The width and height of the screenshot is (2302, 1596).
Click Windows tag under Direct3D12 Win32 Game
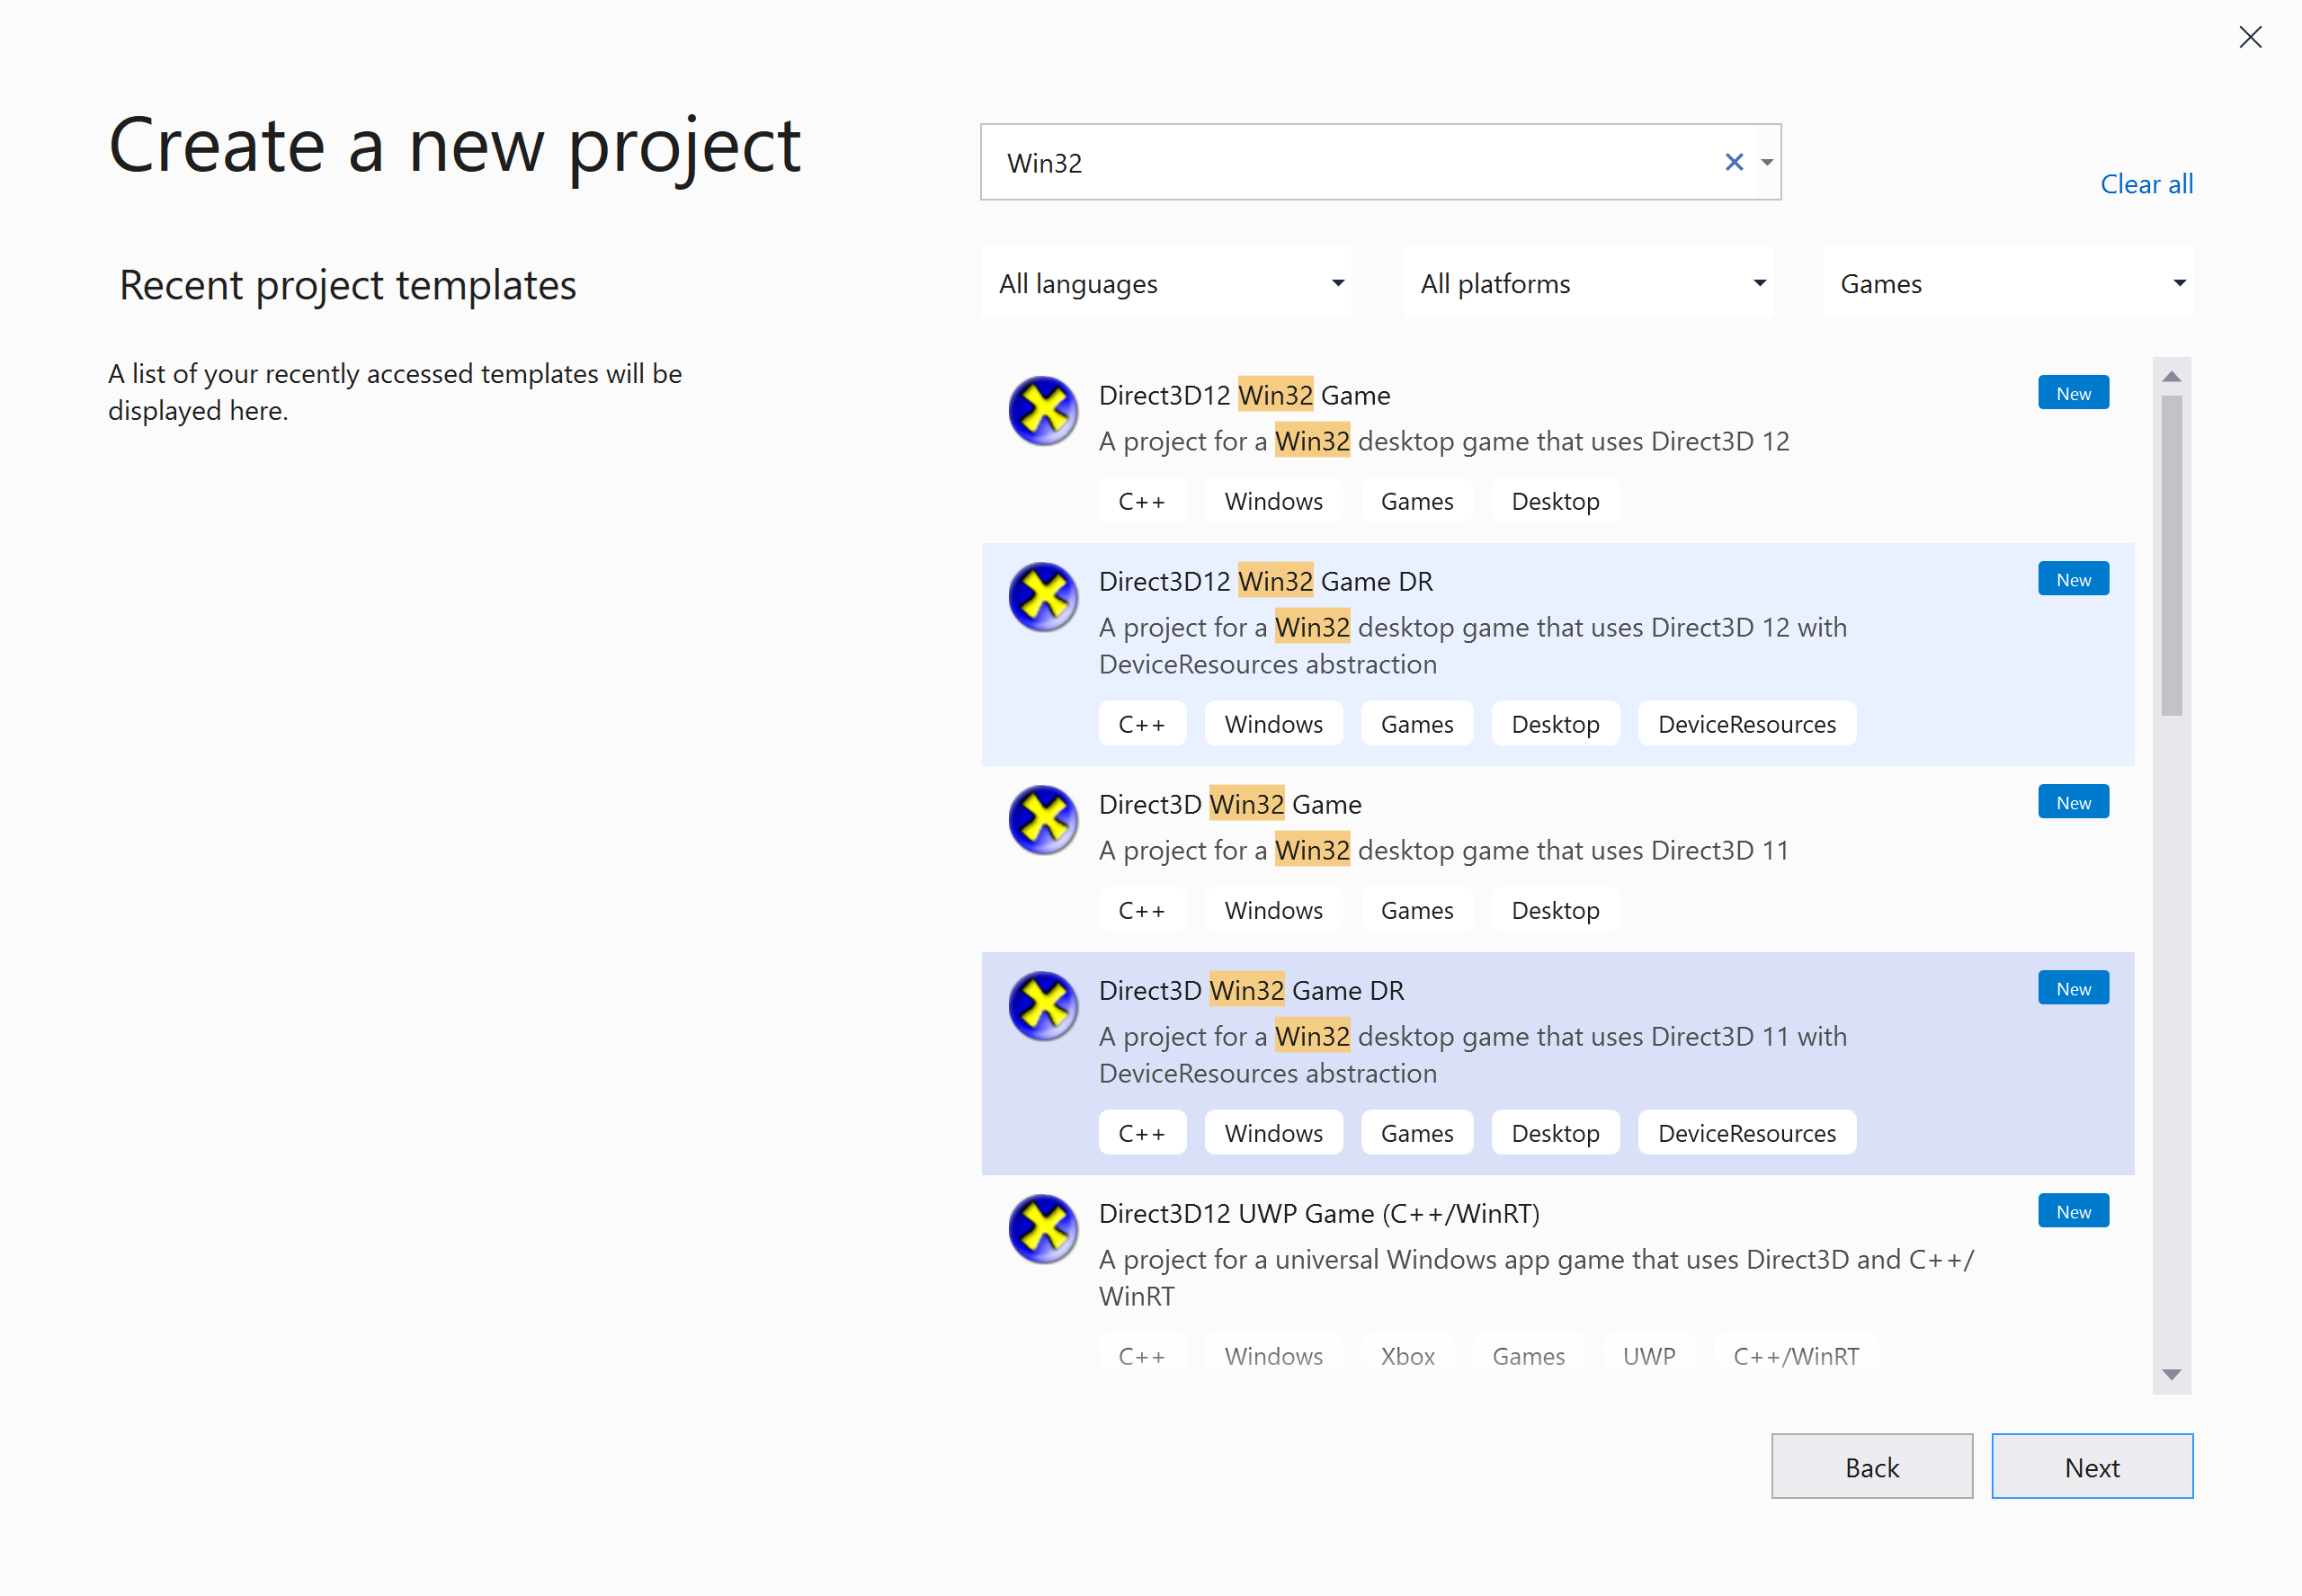(1273, 501)
